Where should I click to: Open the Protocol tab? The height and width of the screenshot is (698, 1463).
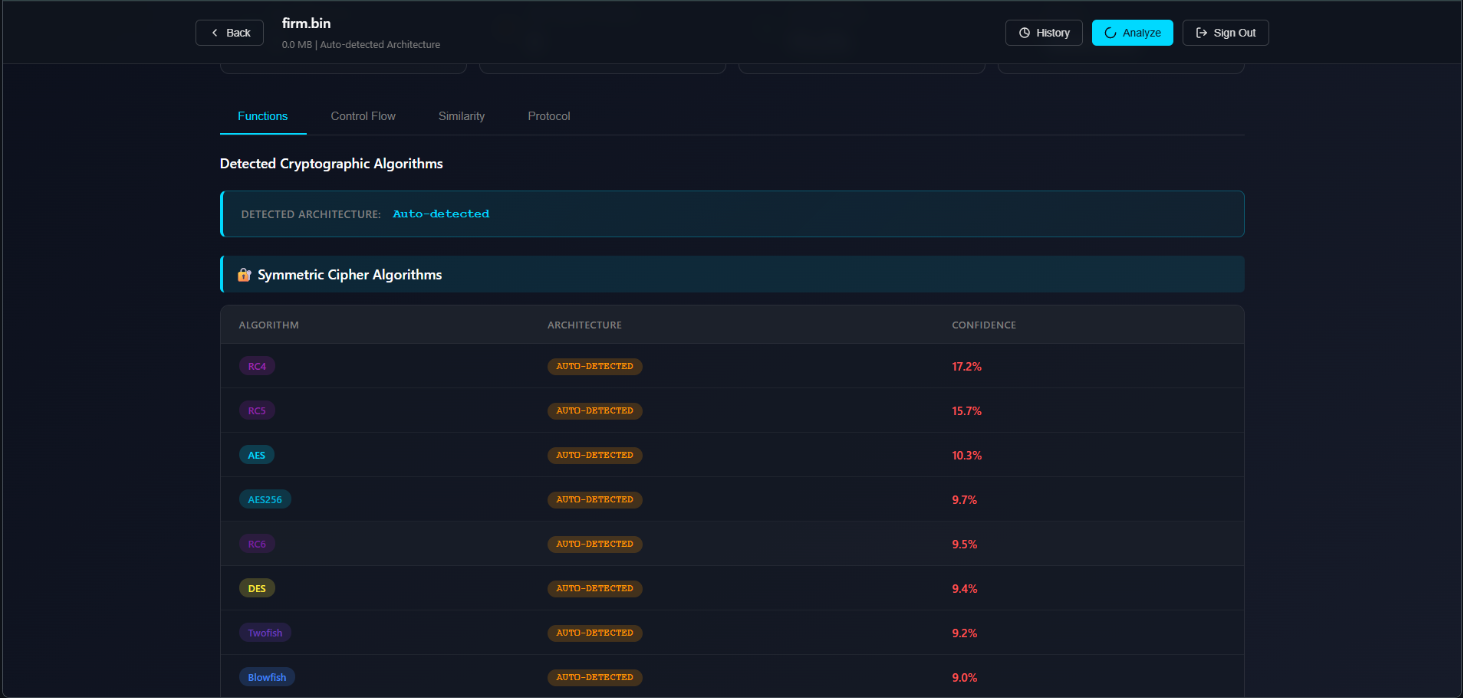click(549, 116)
